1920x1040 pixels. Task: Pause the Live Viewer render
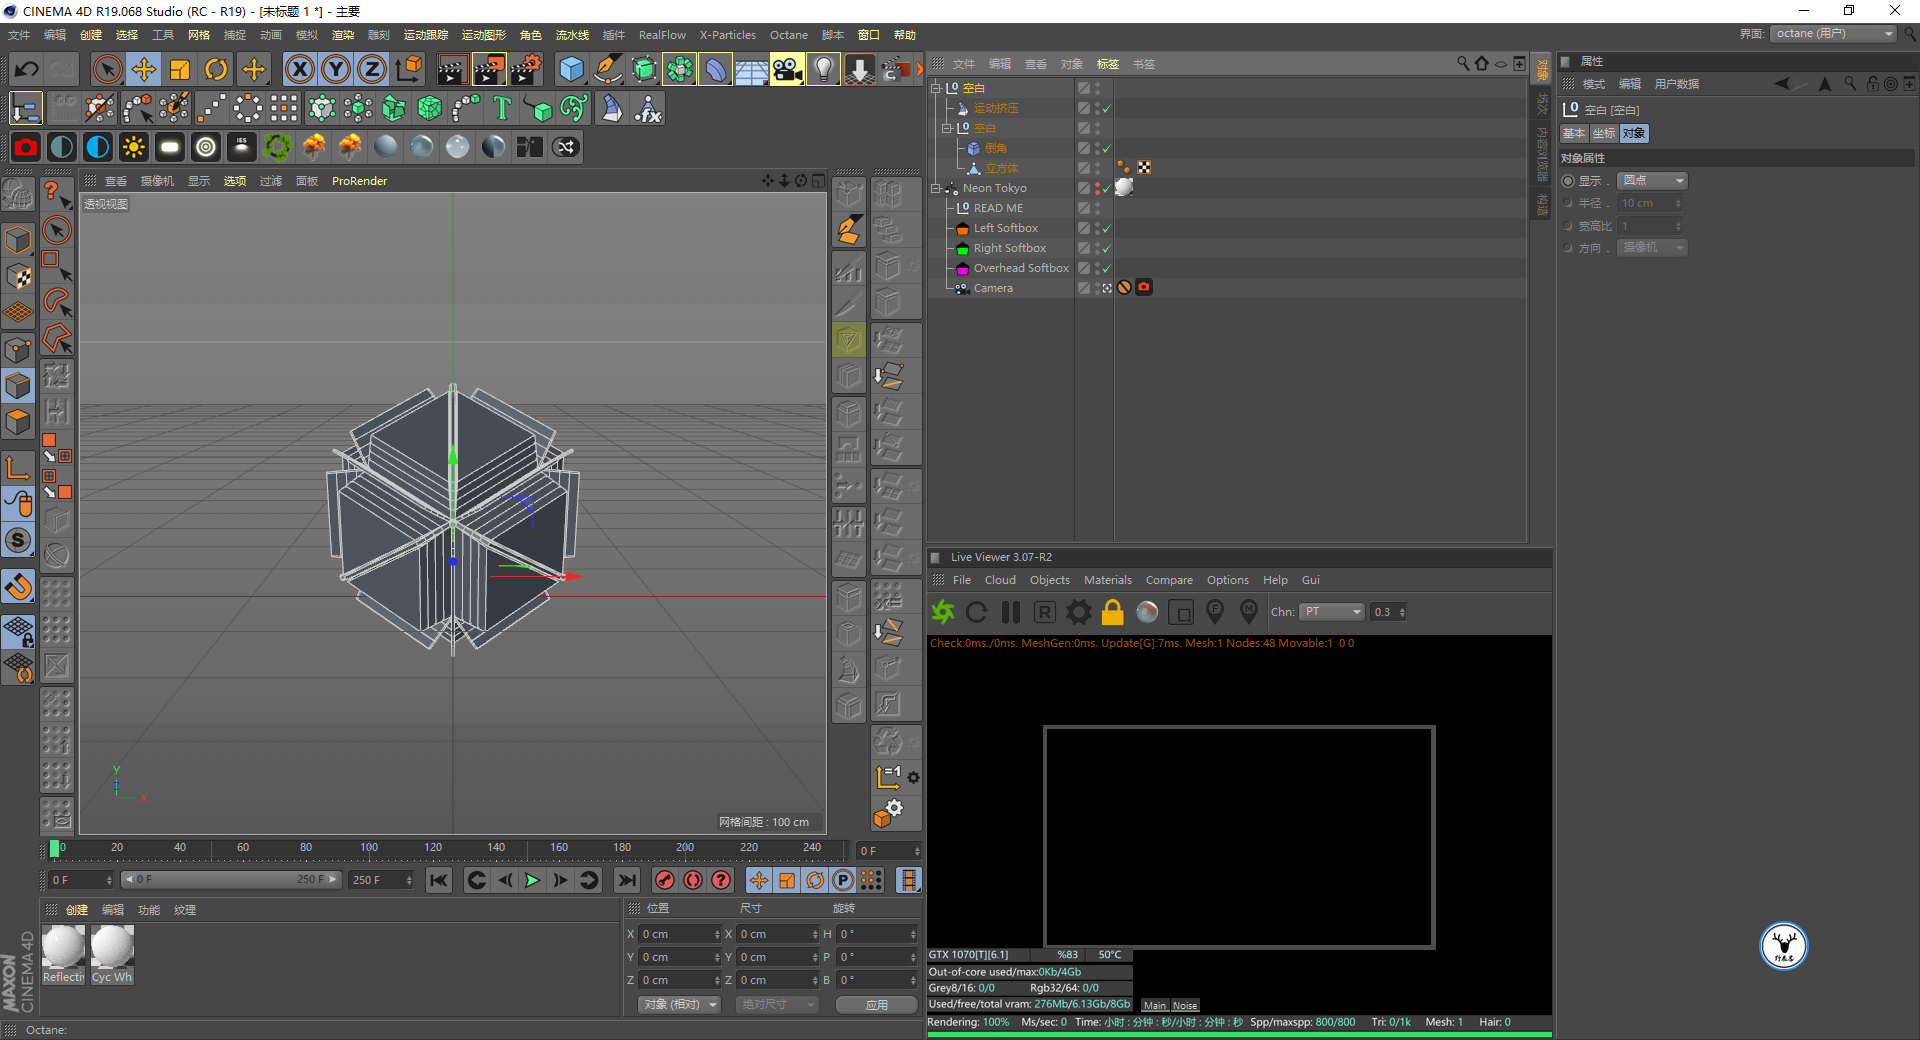[1011, 612]
